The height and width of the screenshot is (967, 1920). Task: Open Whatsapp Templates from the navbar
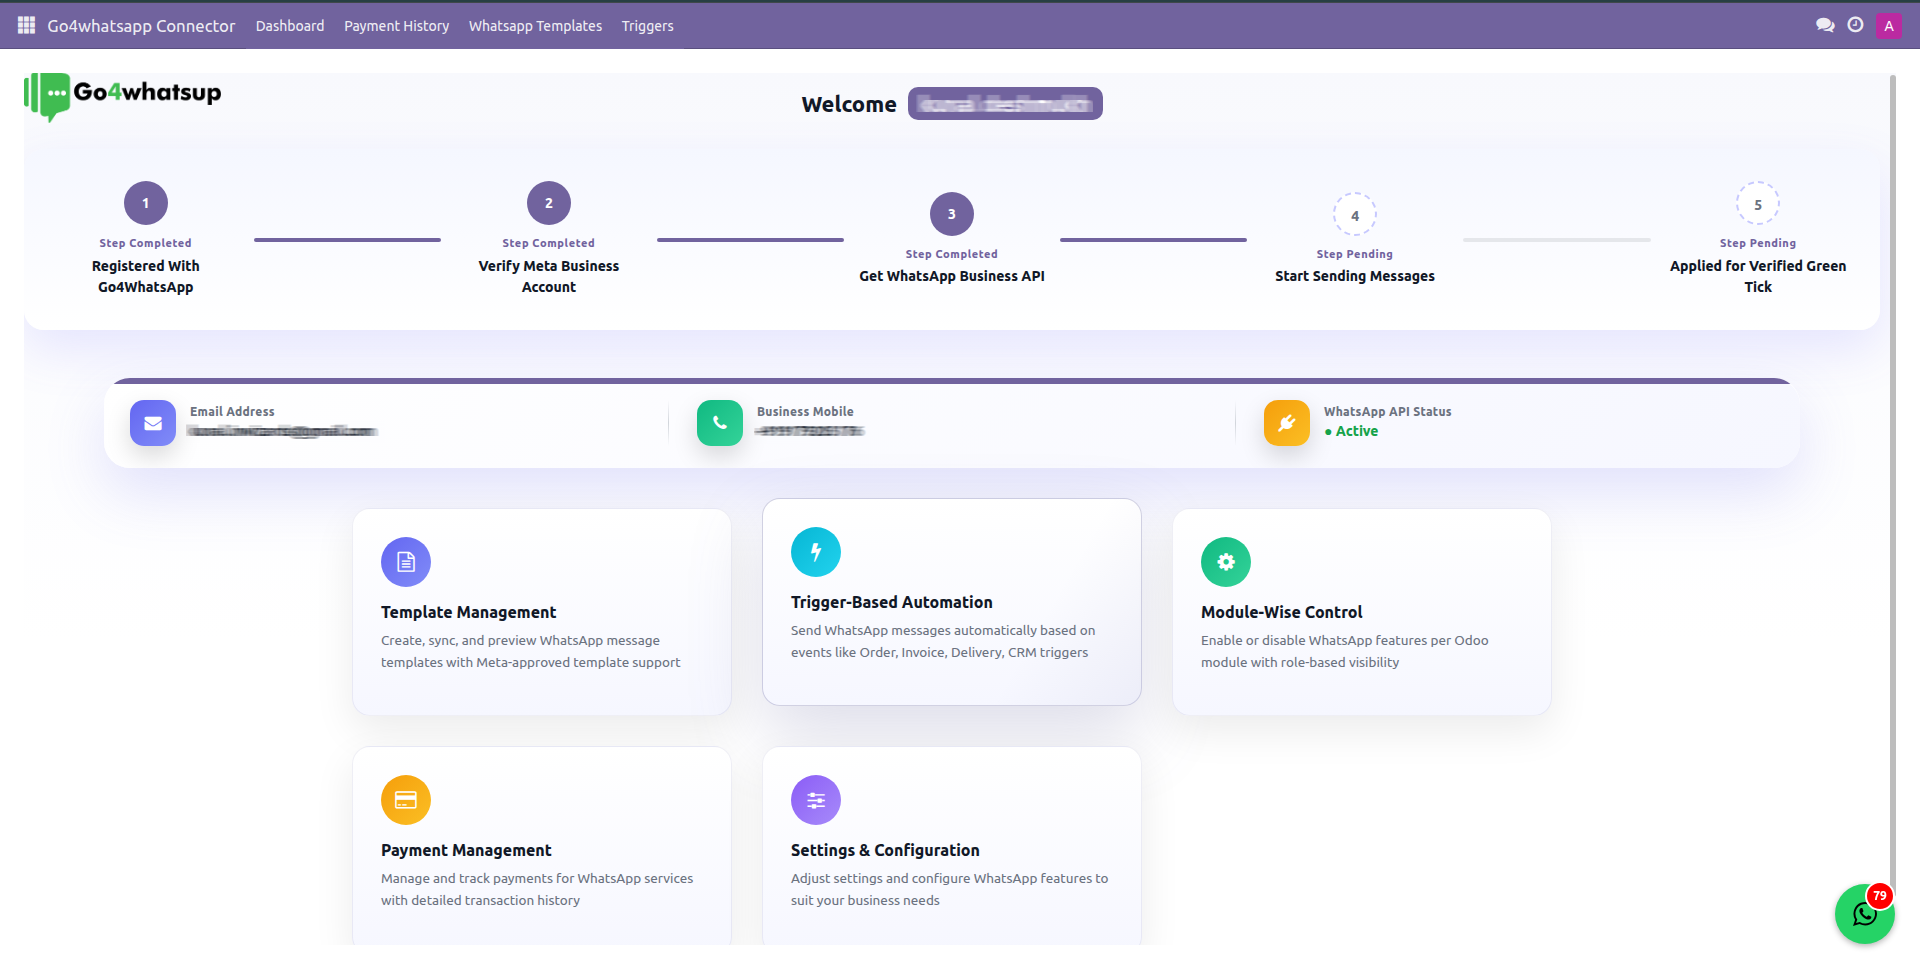click(535, 26)
